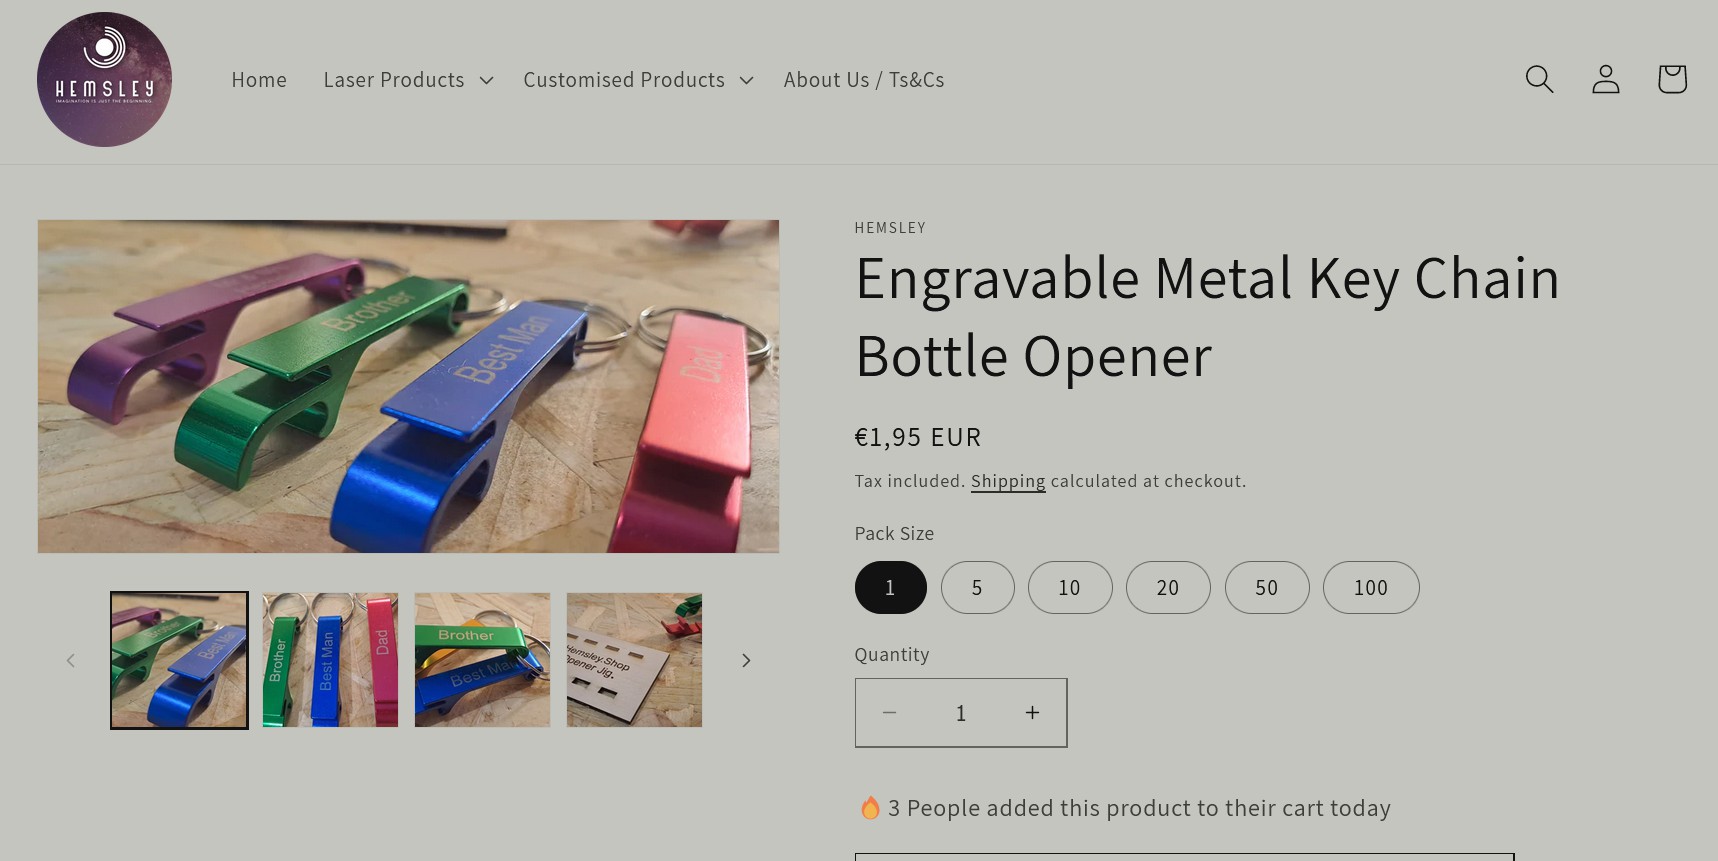Click the quantity number input field

click(960, 712)
